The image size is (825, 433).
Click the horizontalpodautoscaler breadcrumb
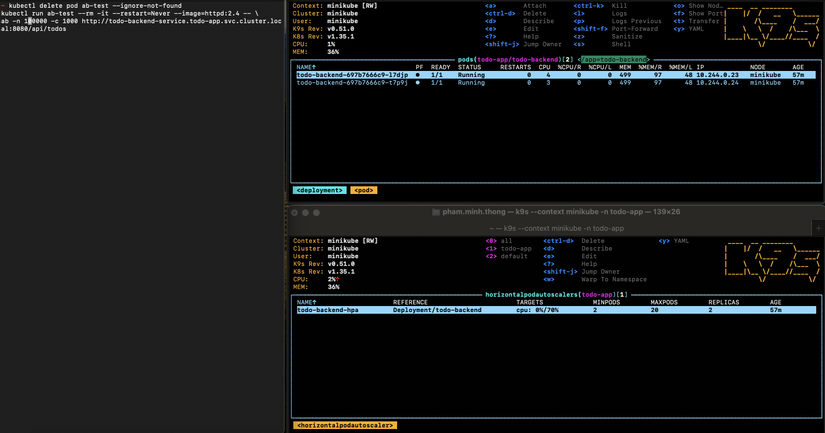pyautogui.click(x=345, y=425)
